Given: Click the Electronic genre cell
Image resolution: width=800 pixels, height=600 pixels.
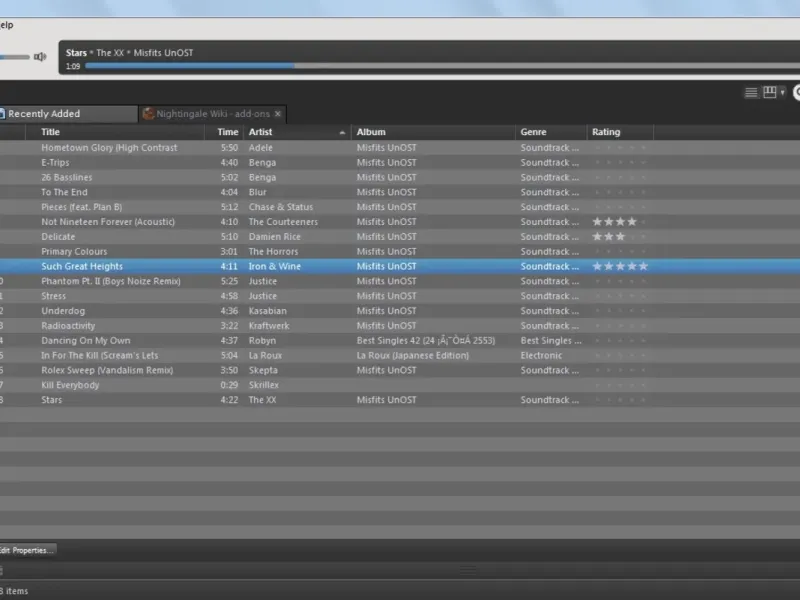Looking at the screenshot, I should [x=541, y=355].
